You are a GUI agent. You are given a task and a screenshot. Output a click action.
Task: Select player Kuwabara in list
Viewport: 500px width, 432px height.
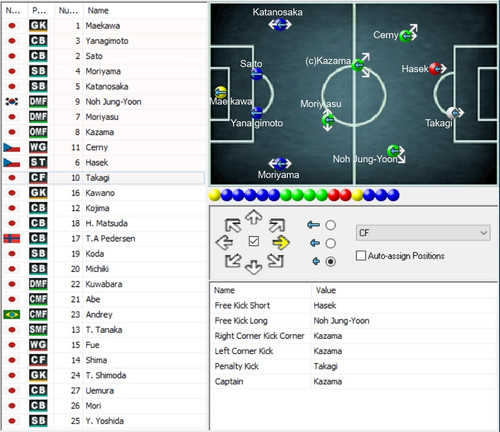pyautogui.click(x=103, y=284)
